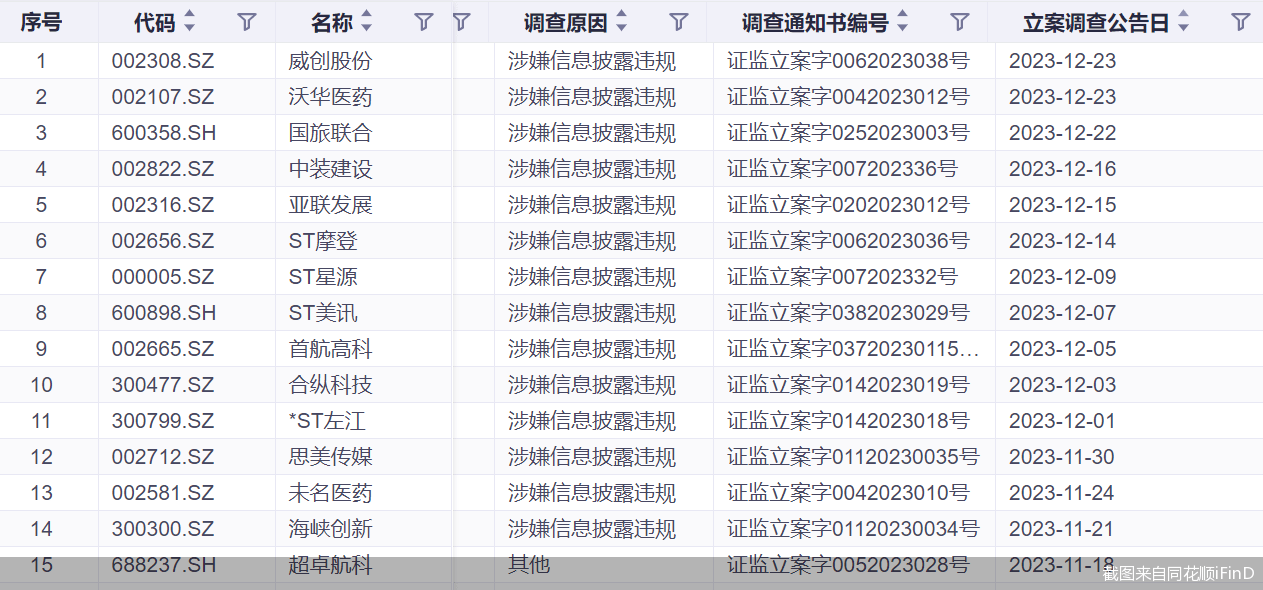This screenshot has width=1263, height=590.
Task: Click the sort arrows beside 代码
Action: click(190, 21)
